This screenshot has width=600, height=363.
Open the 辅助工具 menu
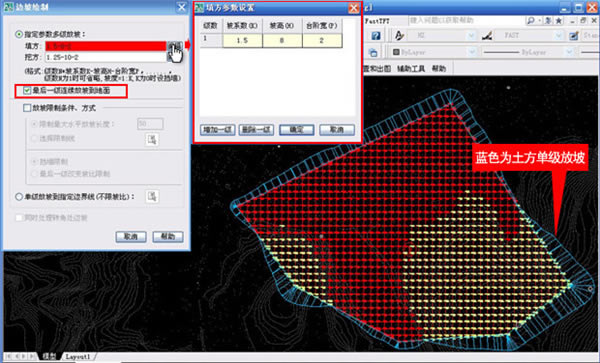pos(411,69)
